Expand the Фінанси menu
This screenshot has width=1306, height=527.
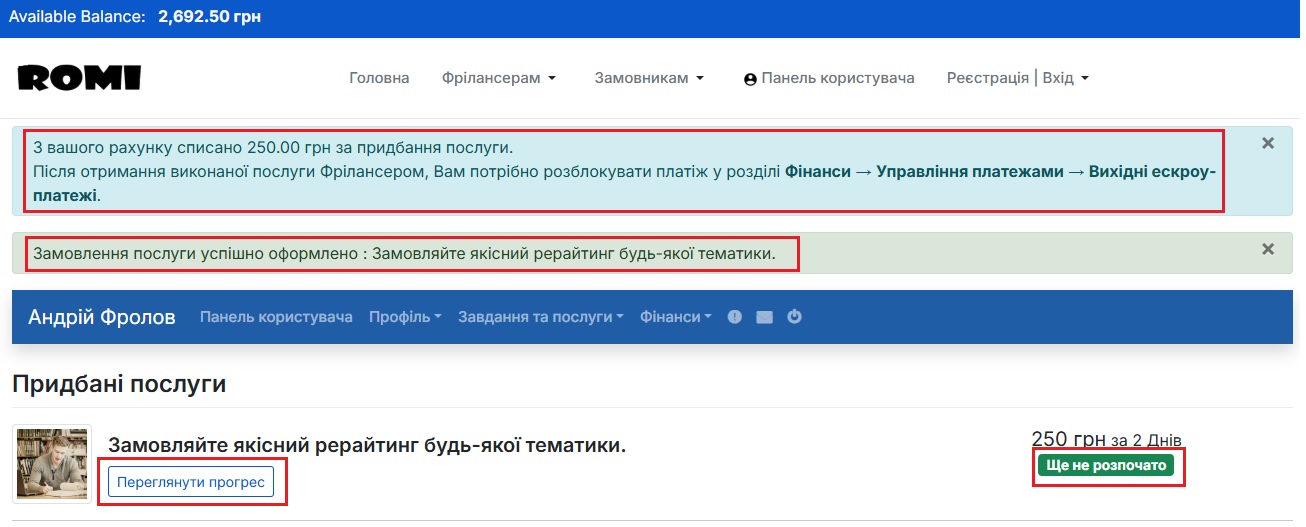pyautogui.click(x=676, y=317)
